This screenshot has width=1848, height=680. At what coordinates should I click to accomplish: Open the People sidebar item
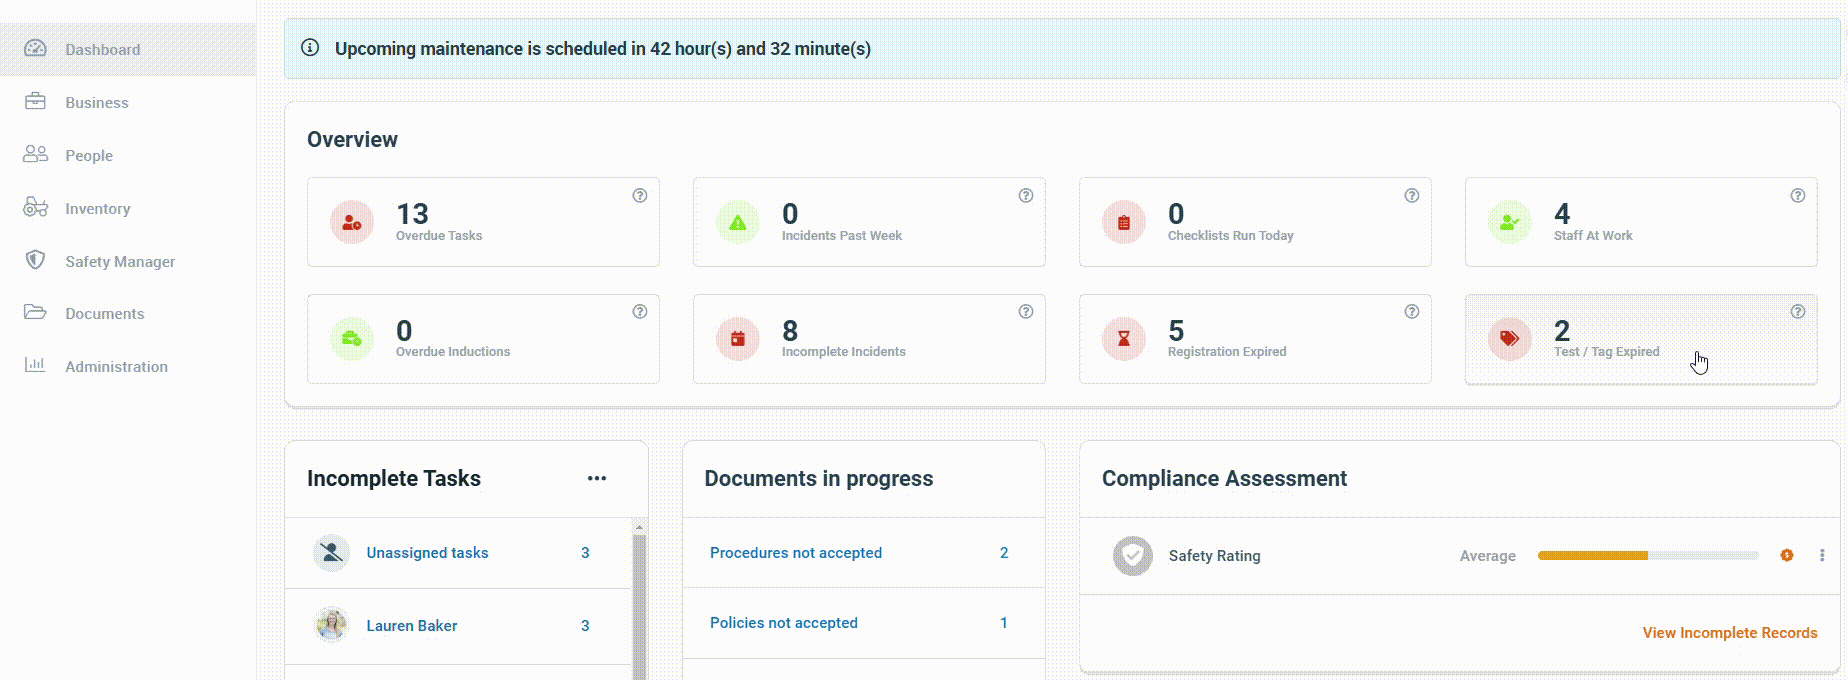tap(88, 155)
